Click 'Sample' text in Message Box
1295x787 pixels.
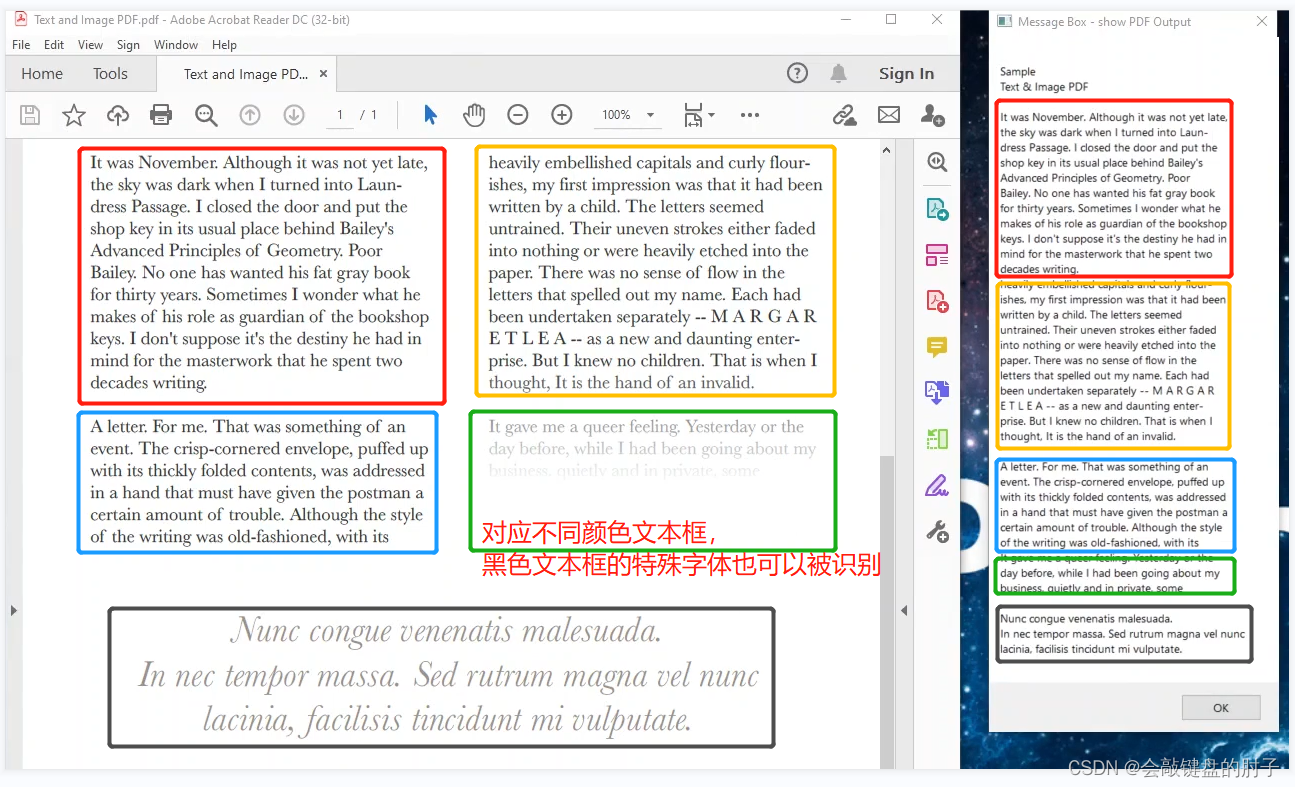[x=1018, y=72]
